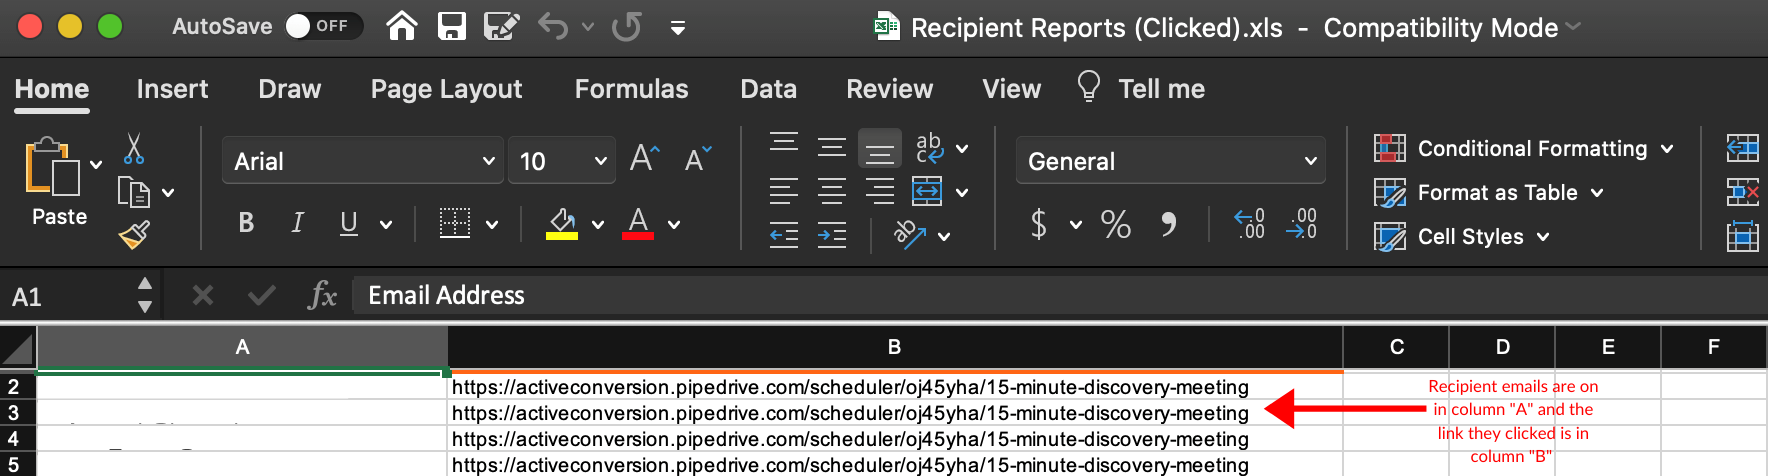Toggle bold formatting
Viewport: 1768px width, 476px height.
pyautogui.click(x=246, y=223)
